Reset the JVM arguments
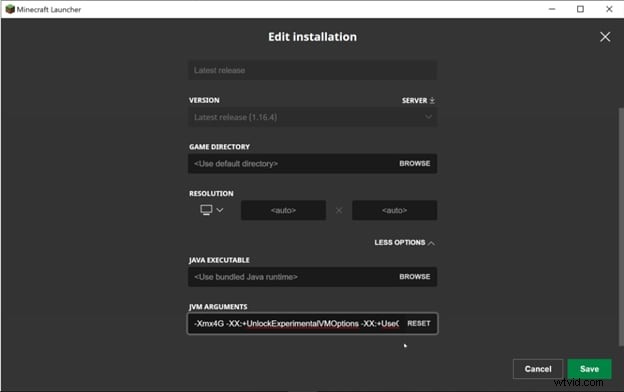 pos(419,324)
